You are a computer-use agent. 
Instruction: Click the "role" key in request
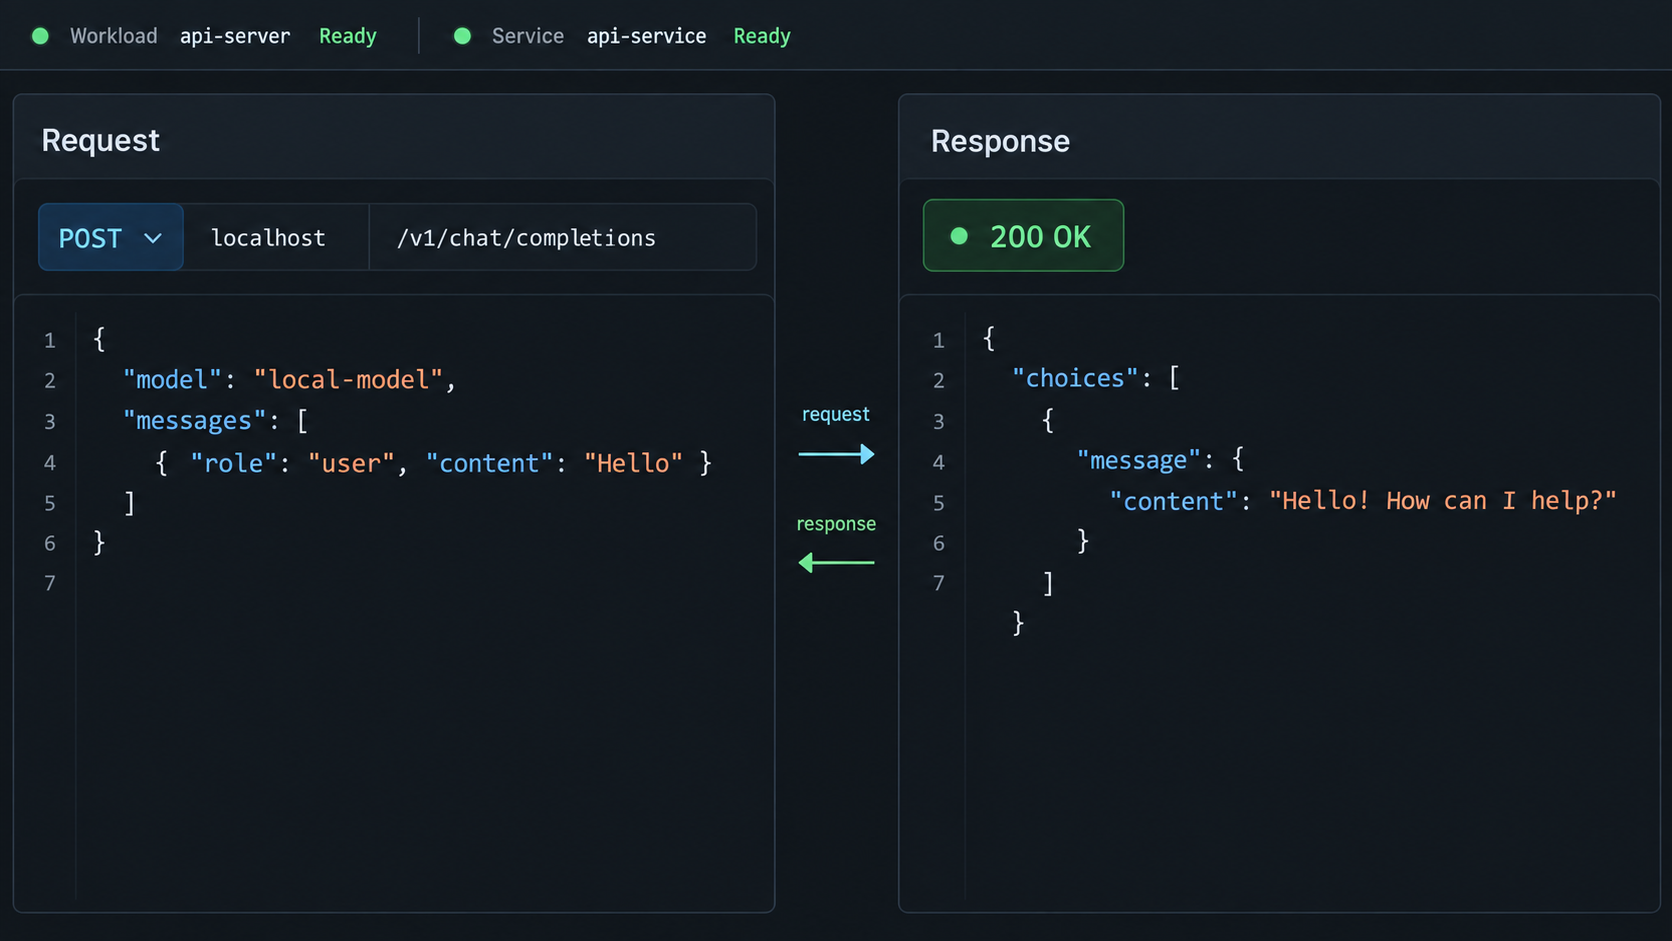(x=233, y=463)
